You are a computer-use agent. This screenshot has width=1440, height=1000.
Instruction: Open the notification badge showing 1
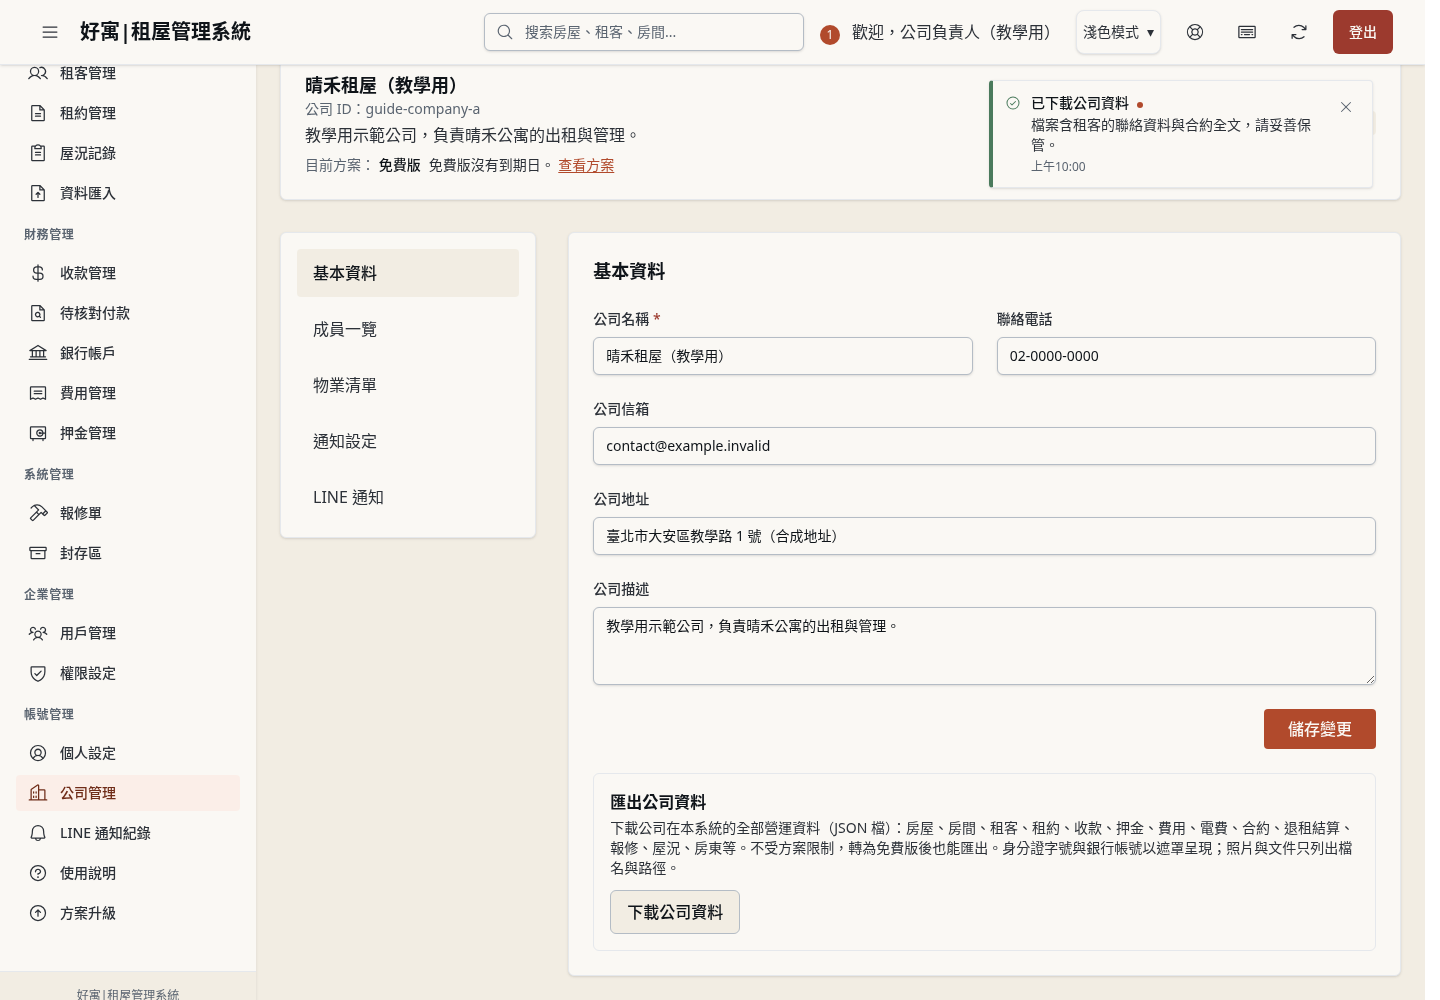tap(829, 34)
